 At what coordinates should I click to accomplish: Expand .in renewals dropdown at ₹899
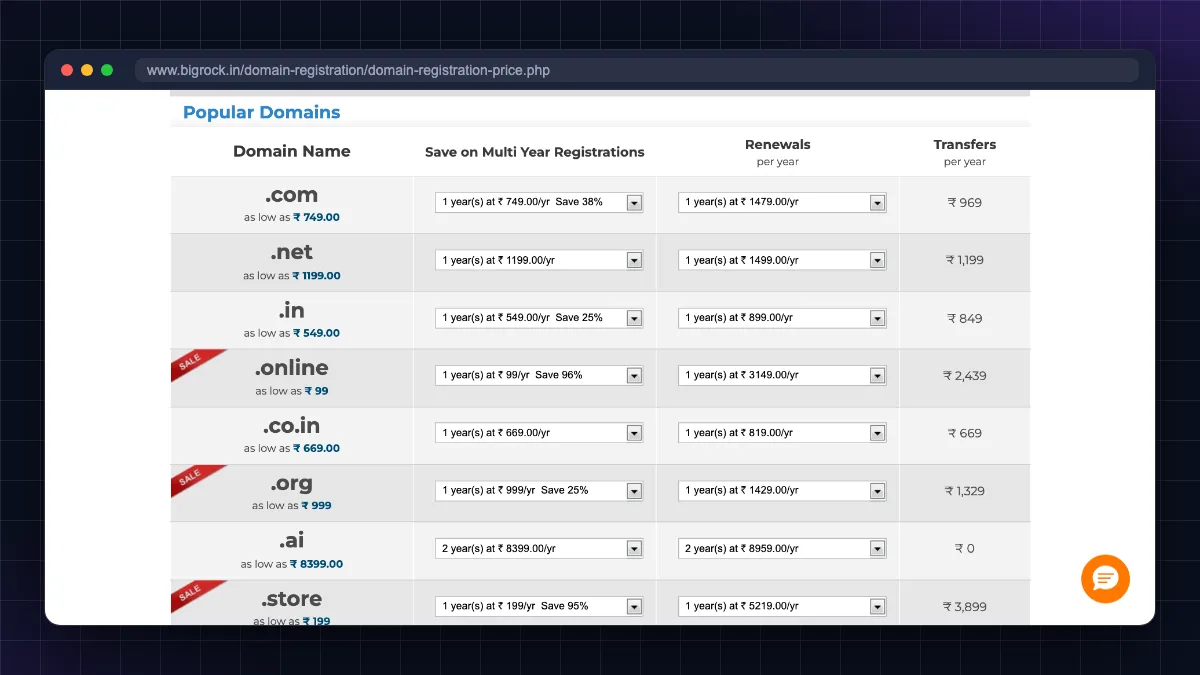tap(782, 318)
